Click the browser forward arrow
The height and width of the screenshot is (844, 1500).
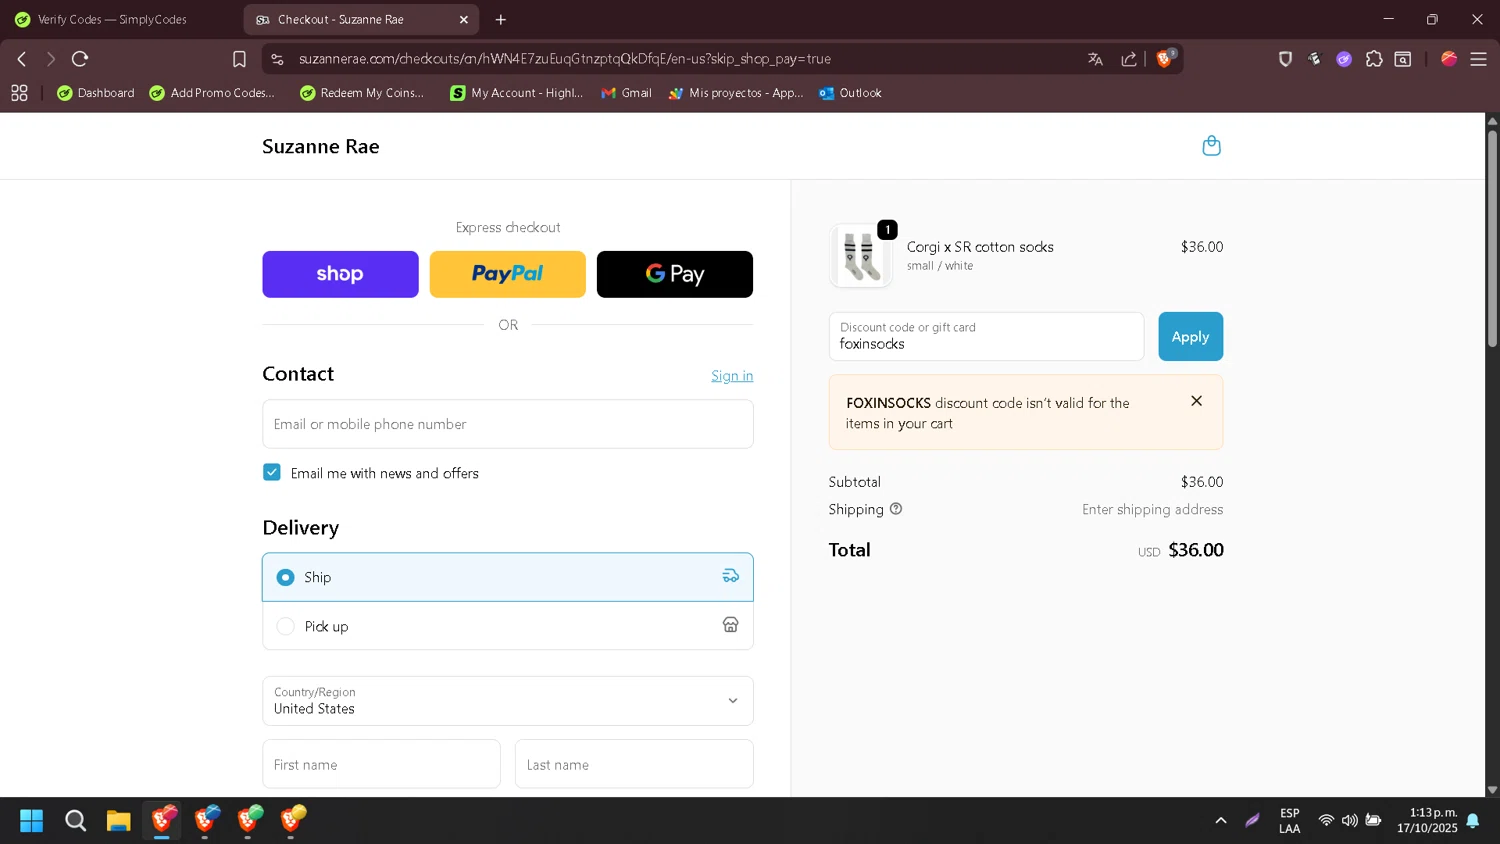51,59
